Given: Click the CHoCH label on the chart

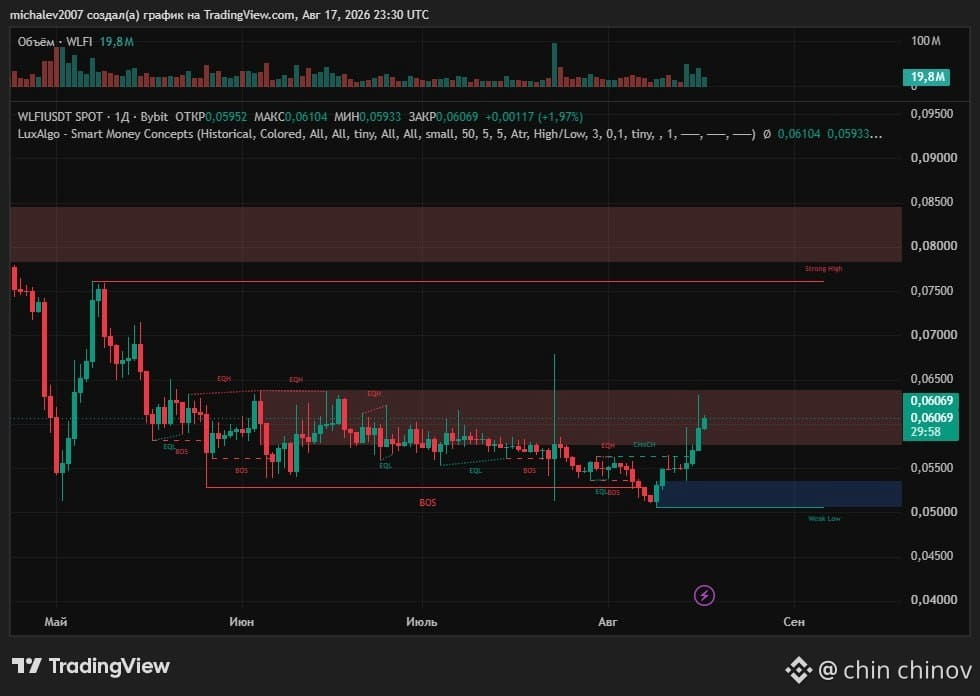Looking at the screenshot, I should [644, 445].
